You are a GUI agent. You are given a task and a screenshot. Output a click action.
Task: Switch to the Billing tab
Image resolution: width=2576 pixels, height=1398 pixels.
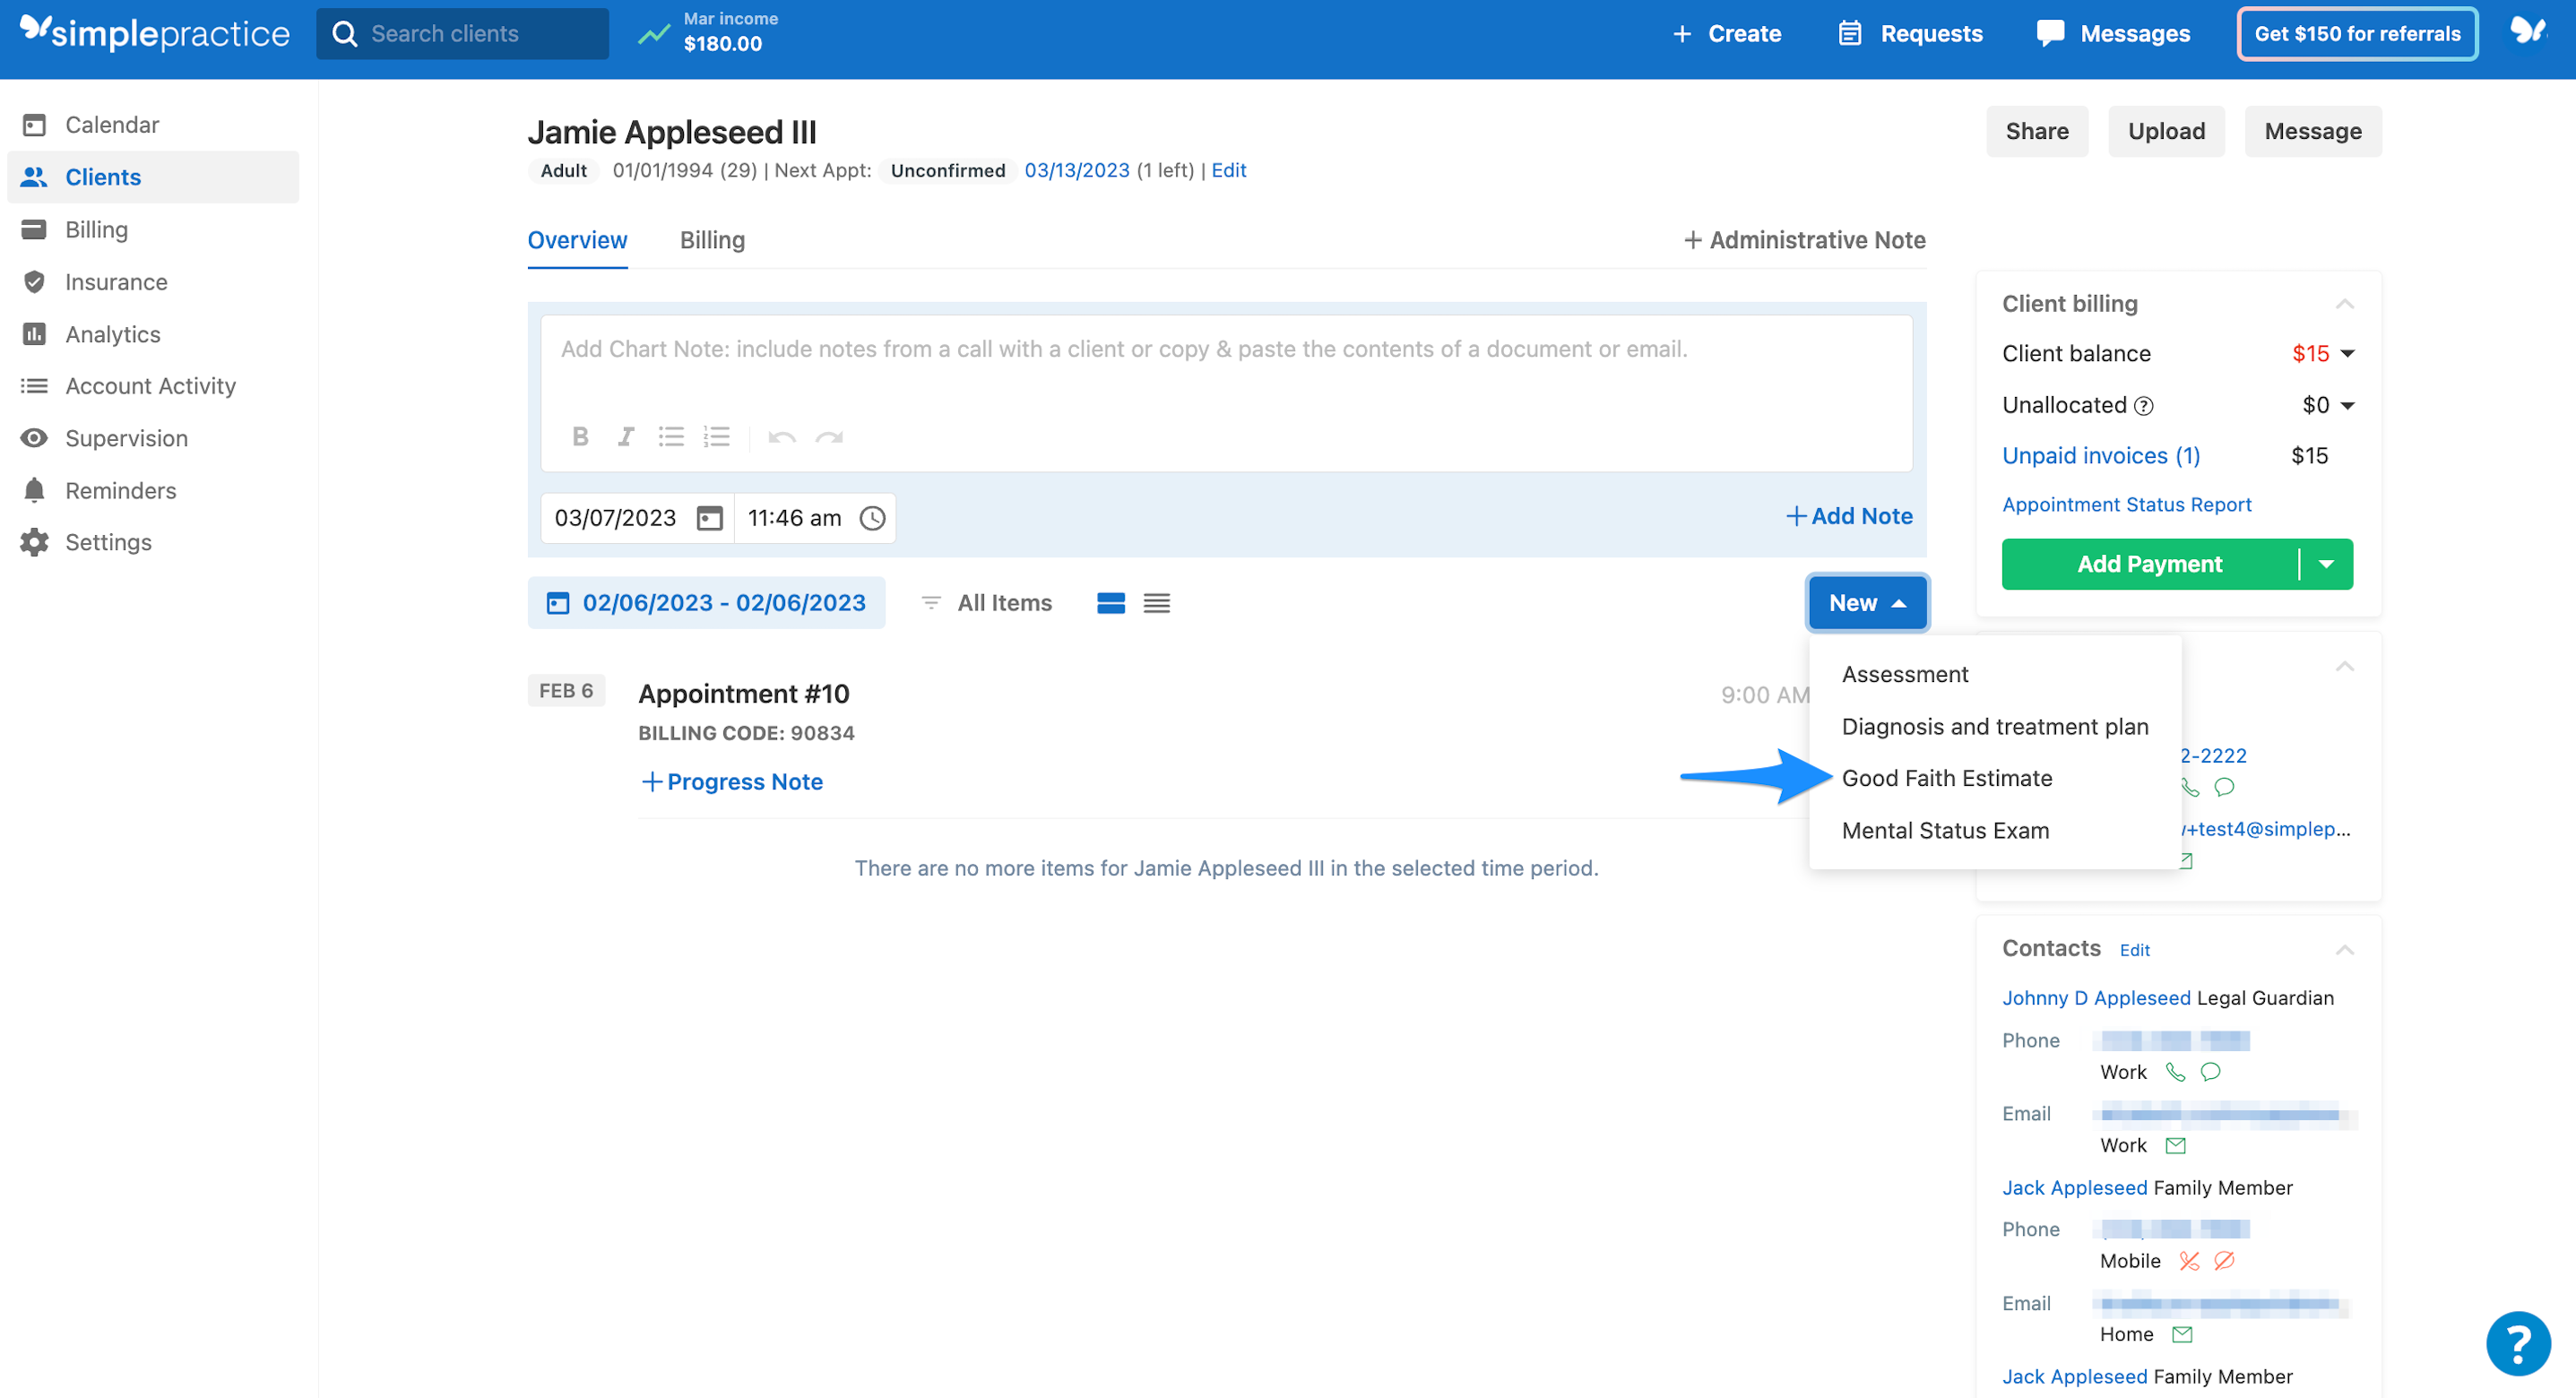[712, 240]
